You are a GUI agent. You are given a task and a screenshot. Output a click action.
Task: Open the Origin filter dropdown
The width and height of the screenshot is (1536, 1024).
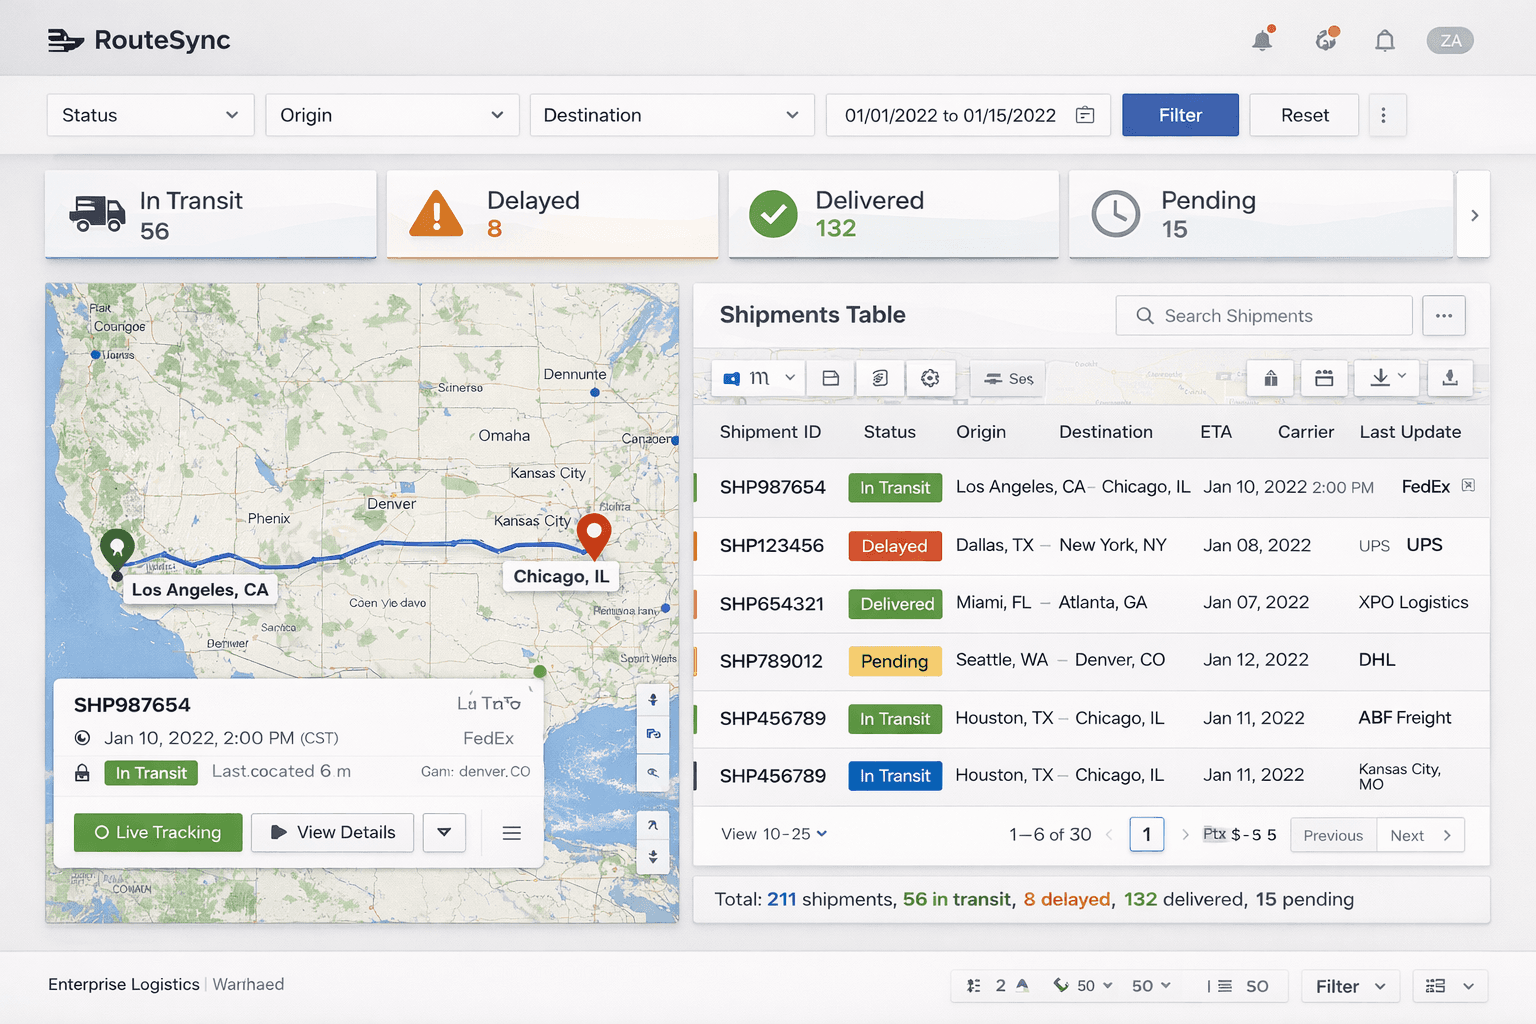click(x=392, y=115)
